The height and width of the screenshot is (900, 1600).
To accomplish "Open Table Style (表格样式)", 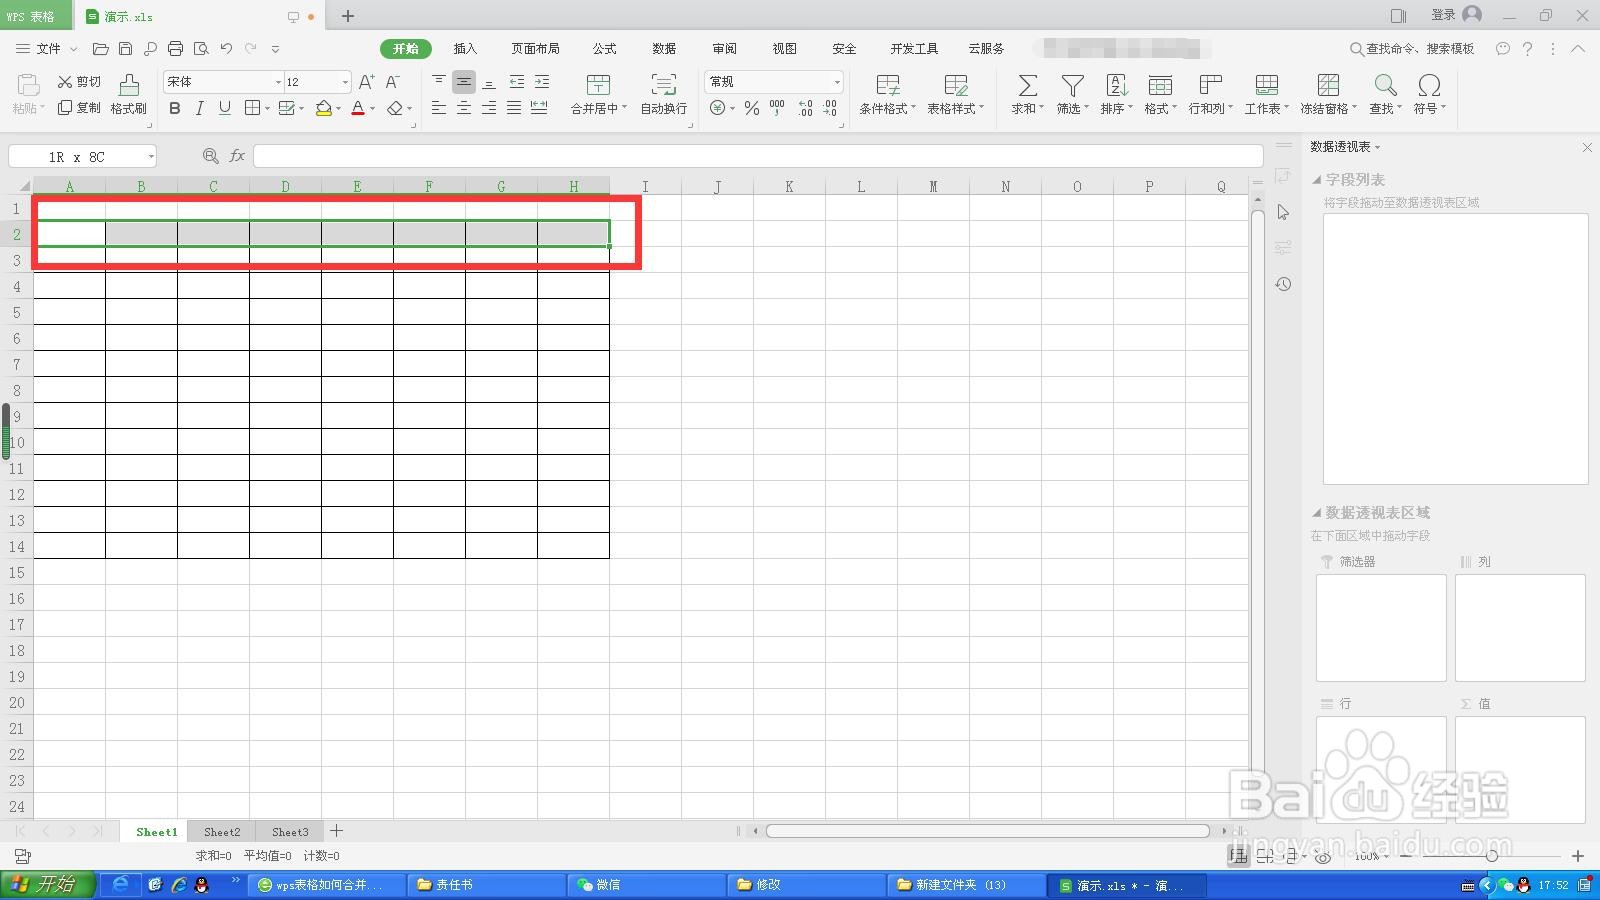I will pos(955,94).
